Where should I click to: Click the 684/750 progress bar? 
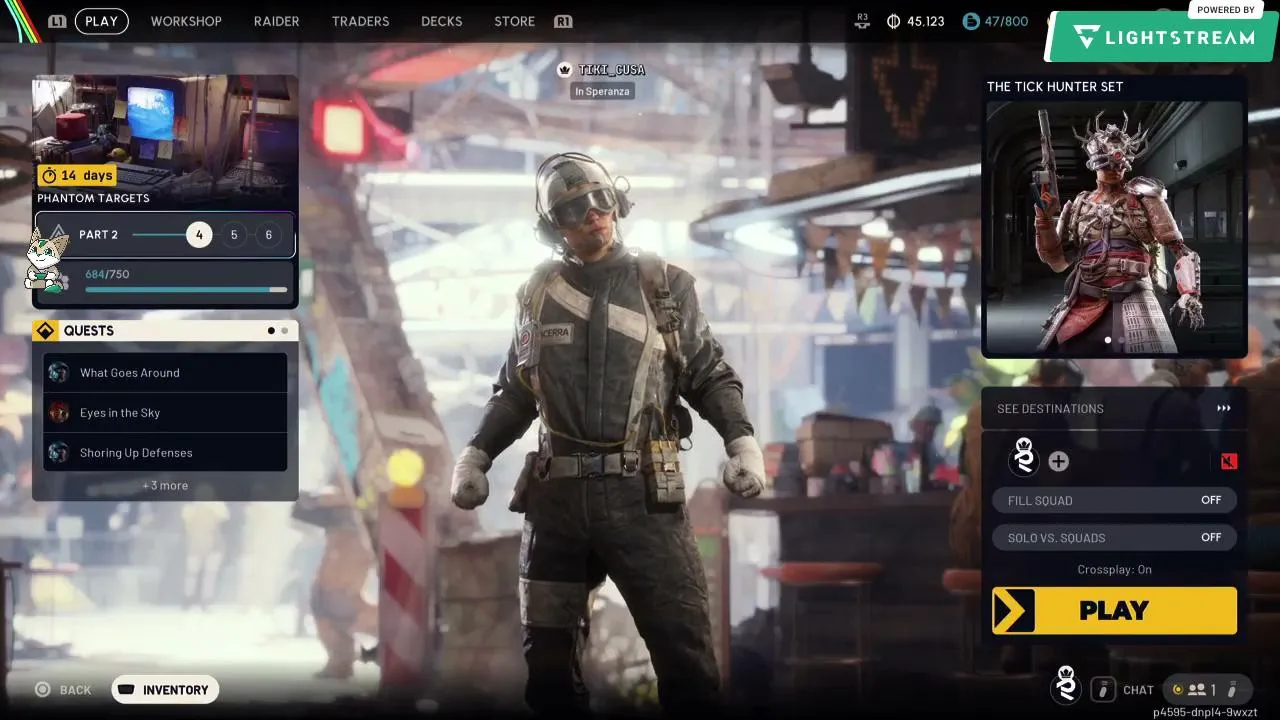[x=186, y=290]
